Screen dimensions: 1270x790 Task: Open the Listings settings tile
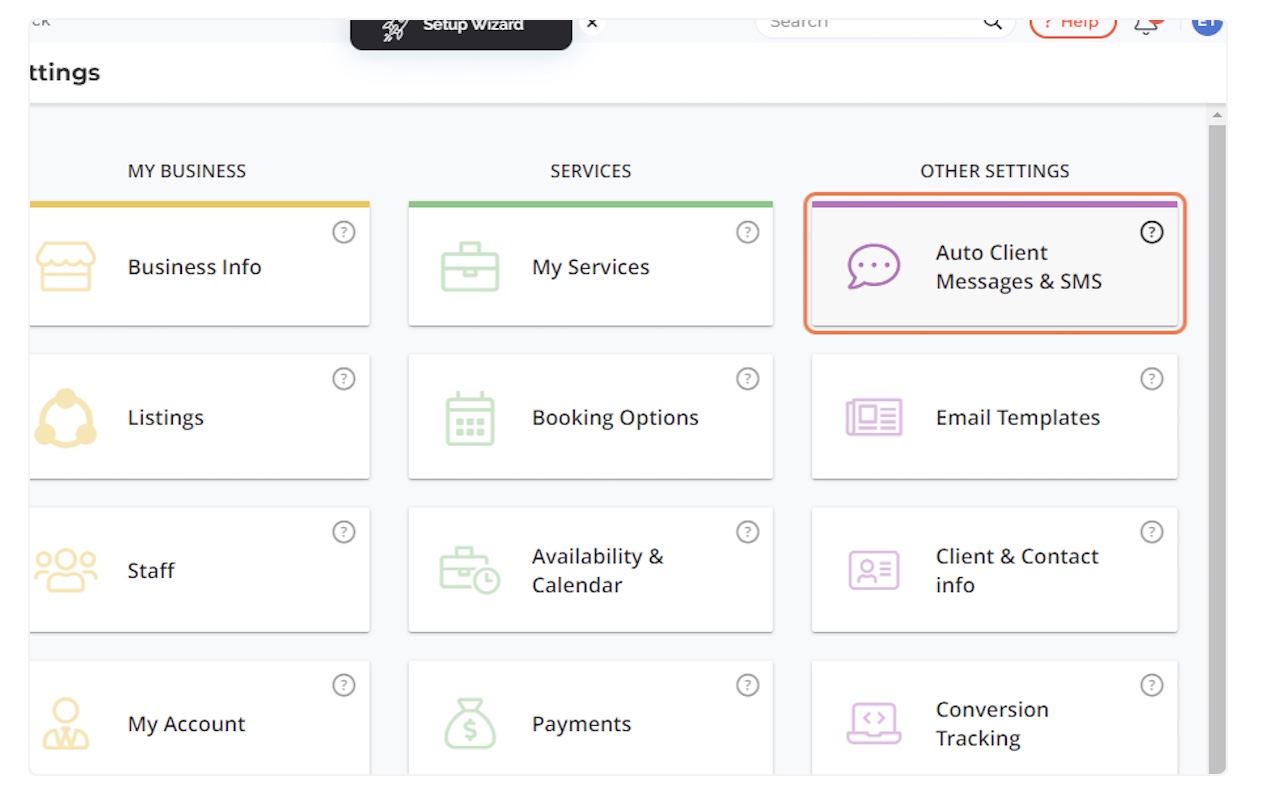click(x=198, y=418)
